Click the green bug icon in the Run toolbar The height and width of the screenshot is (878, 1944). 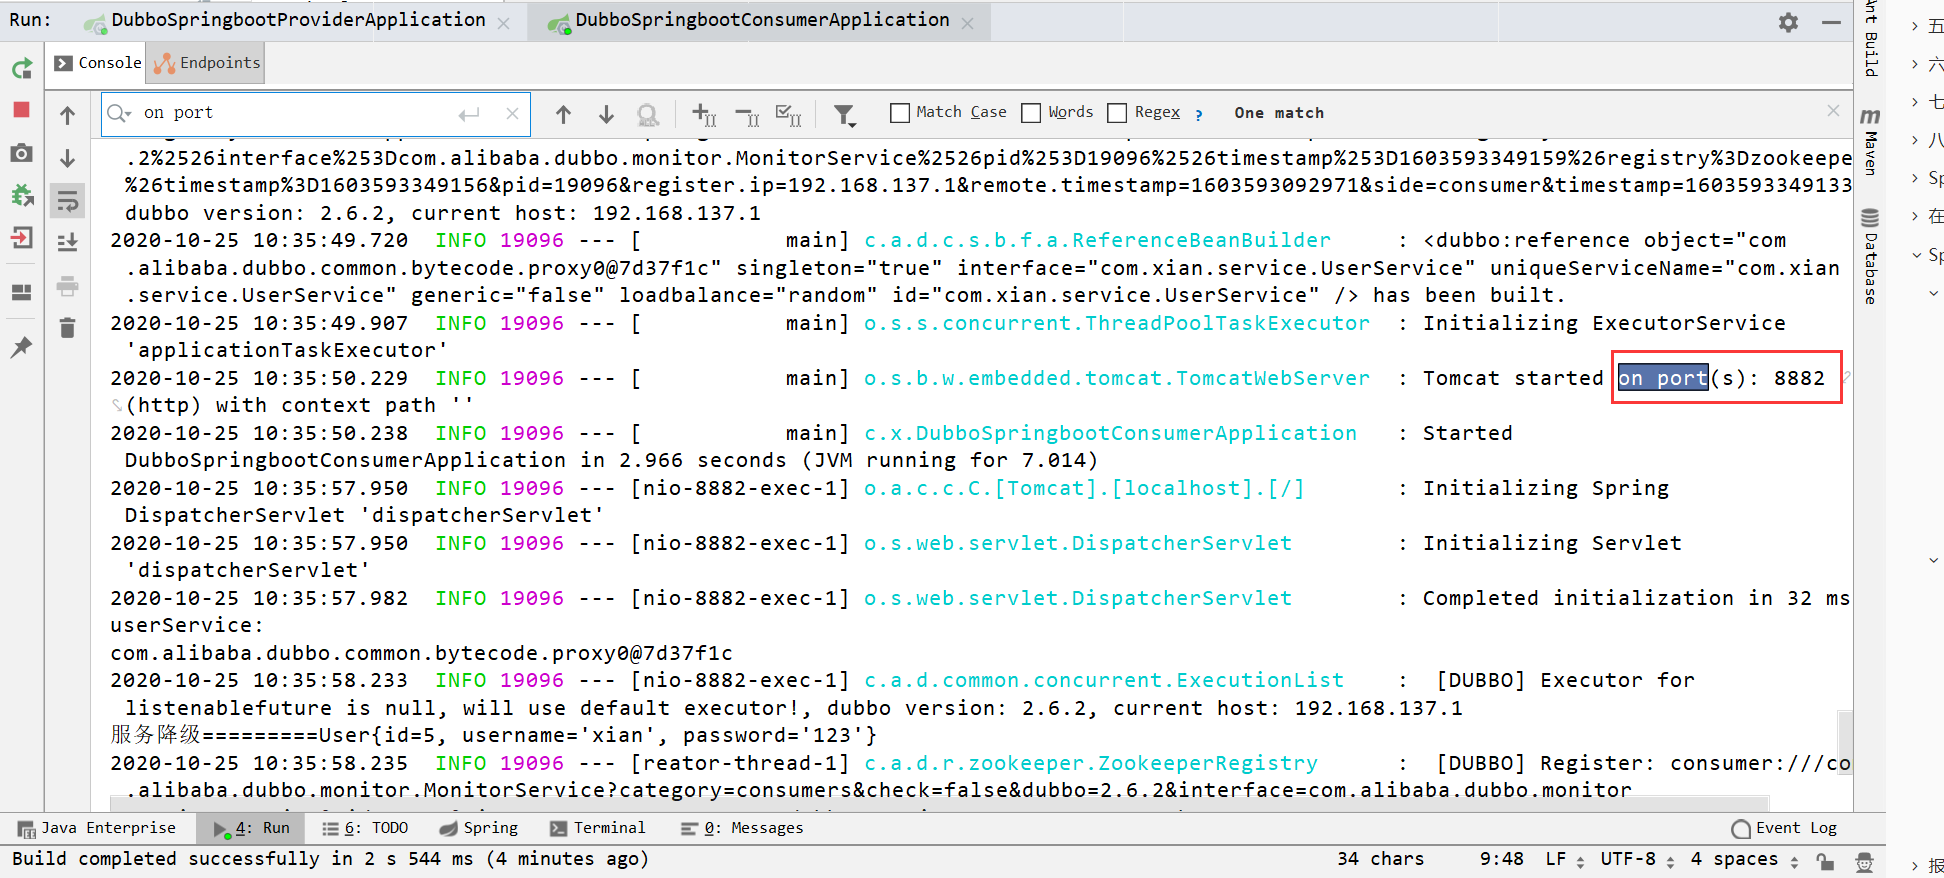pyautogui.click(x=21, y=195)
